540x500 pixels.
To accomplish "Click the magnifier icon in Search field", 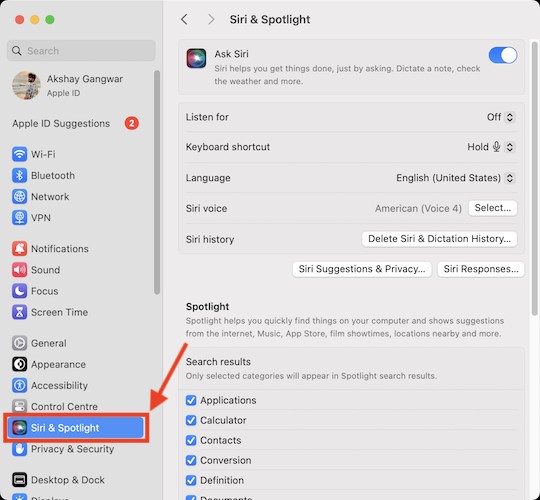I will coord(17,51).
